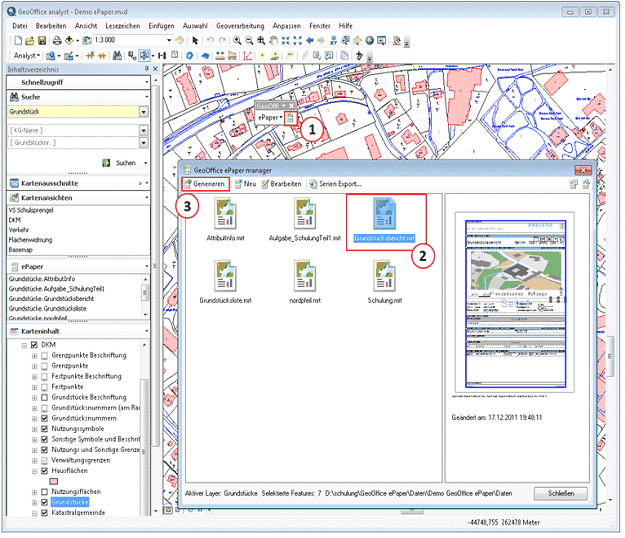Screen dimensions: 625x538
Task: Click the ePaper manager icon in floating toolbar
Action: 290,117
